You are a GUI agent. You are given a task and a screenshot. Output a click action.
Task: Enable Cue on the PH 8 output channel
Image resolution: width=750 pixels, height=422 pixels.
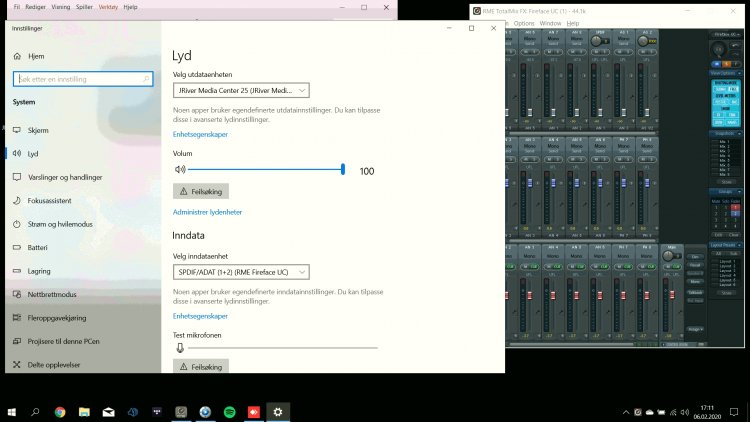click(651, 267)
